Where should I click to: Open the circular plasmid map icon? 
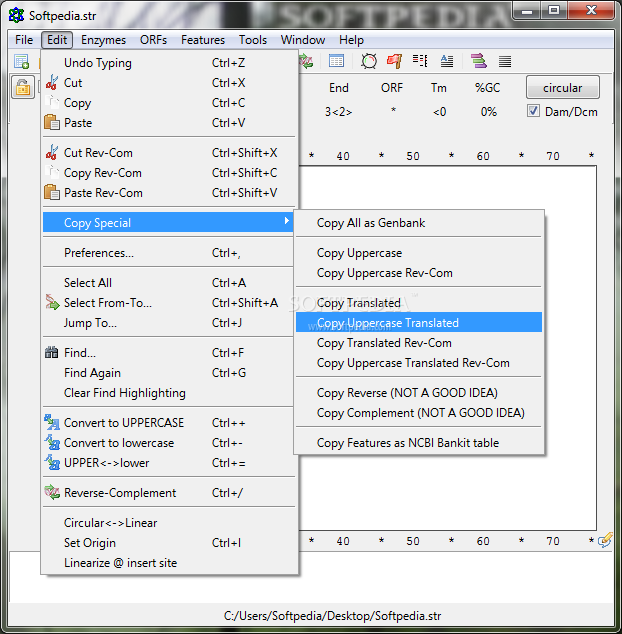pyautogui.click(x=369, y=61)
